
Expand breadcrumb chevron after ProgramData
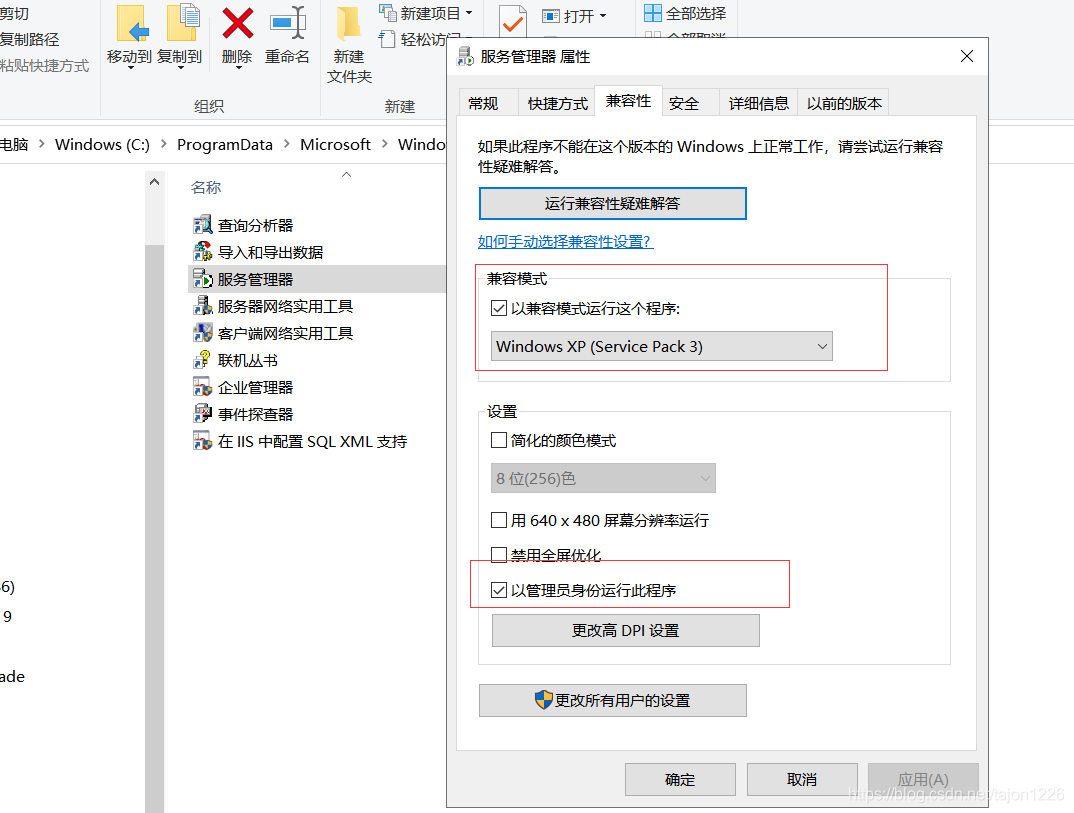[x=286, y=144]
